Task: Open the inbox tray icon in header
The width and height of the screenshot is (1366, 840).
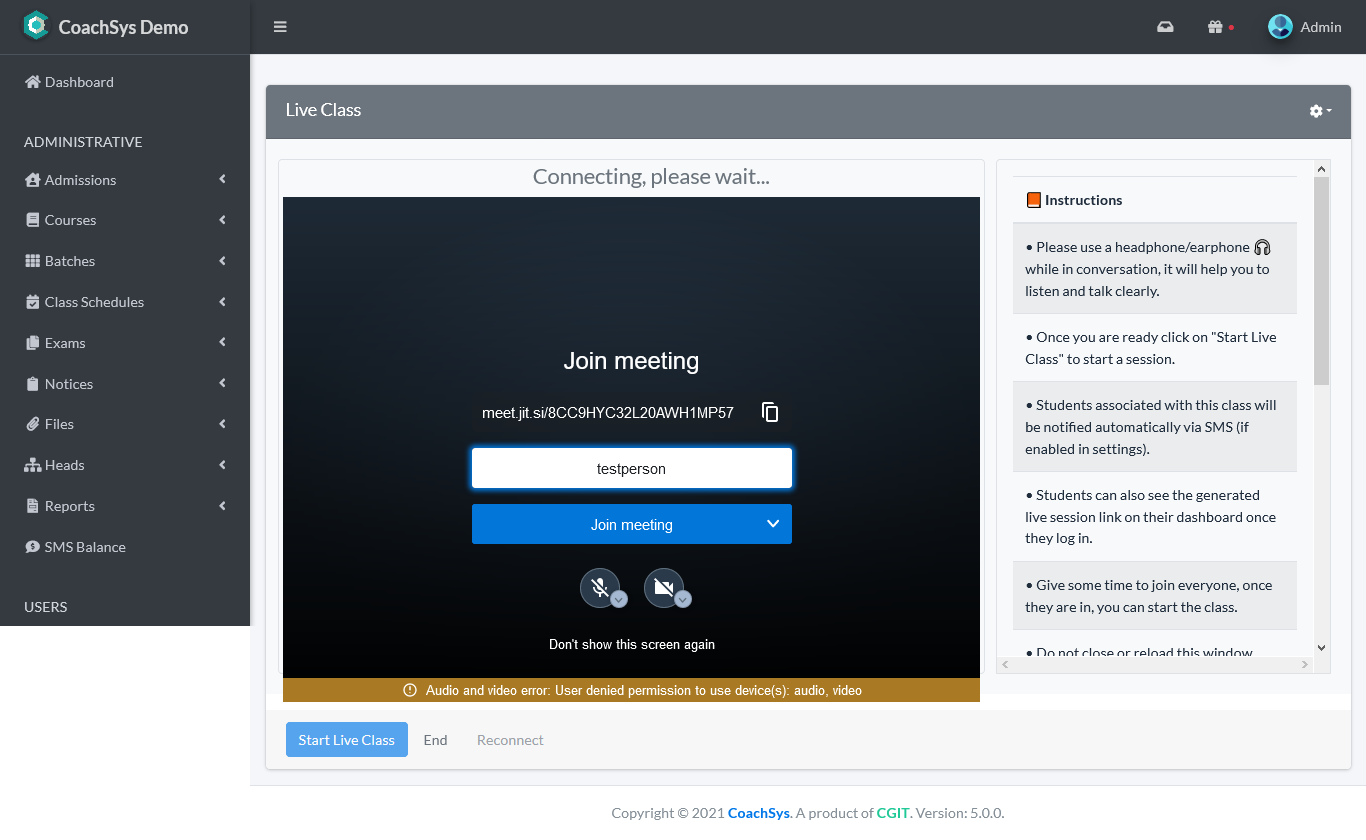Action: coord(1165,27)
